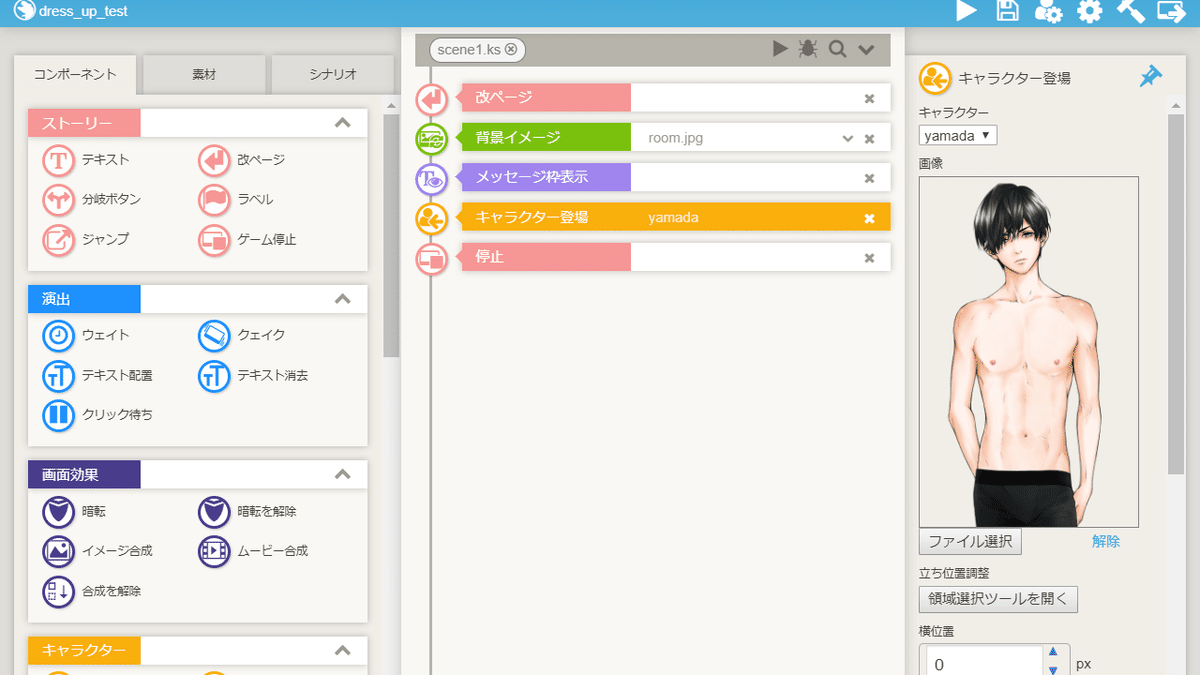
Task: Open the settings gear icon
Action: (x=1089, y=12)
